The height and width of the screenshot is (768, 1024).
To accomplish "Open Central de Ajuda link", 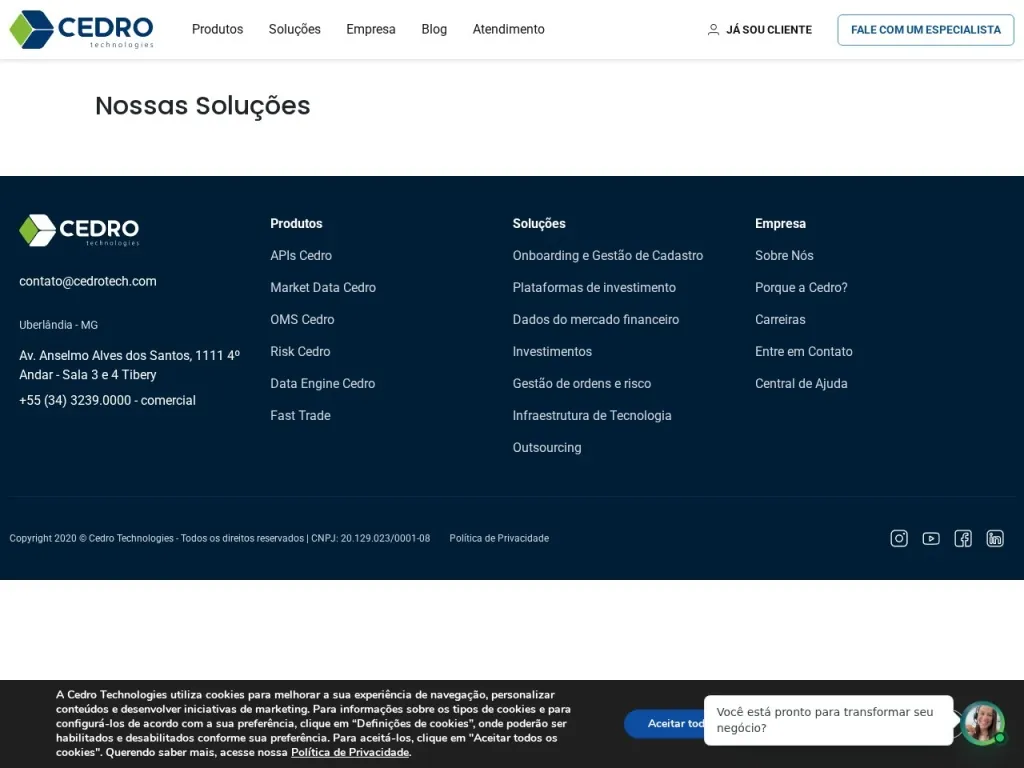I will tap(801, 383).
